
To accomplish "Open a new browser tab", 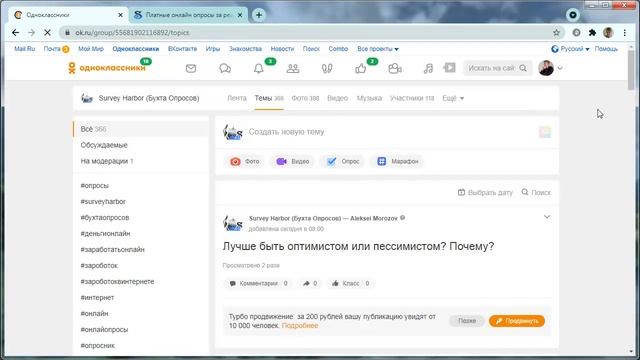I will [x=259, y=15].
